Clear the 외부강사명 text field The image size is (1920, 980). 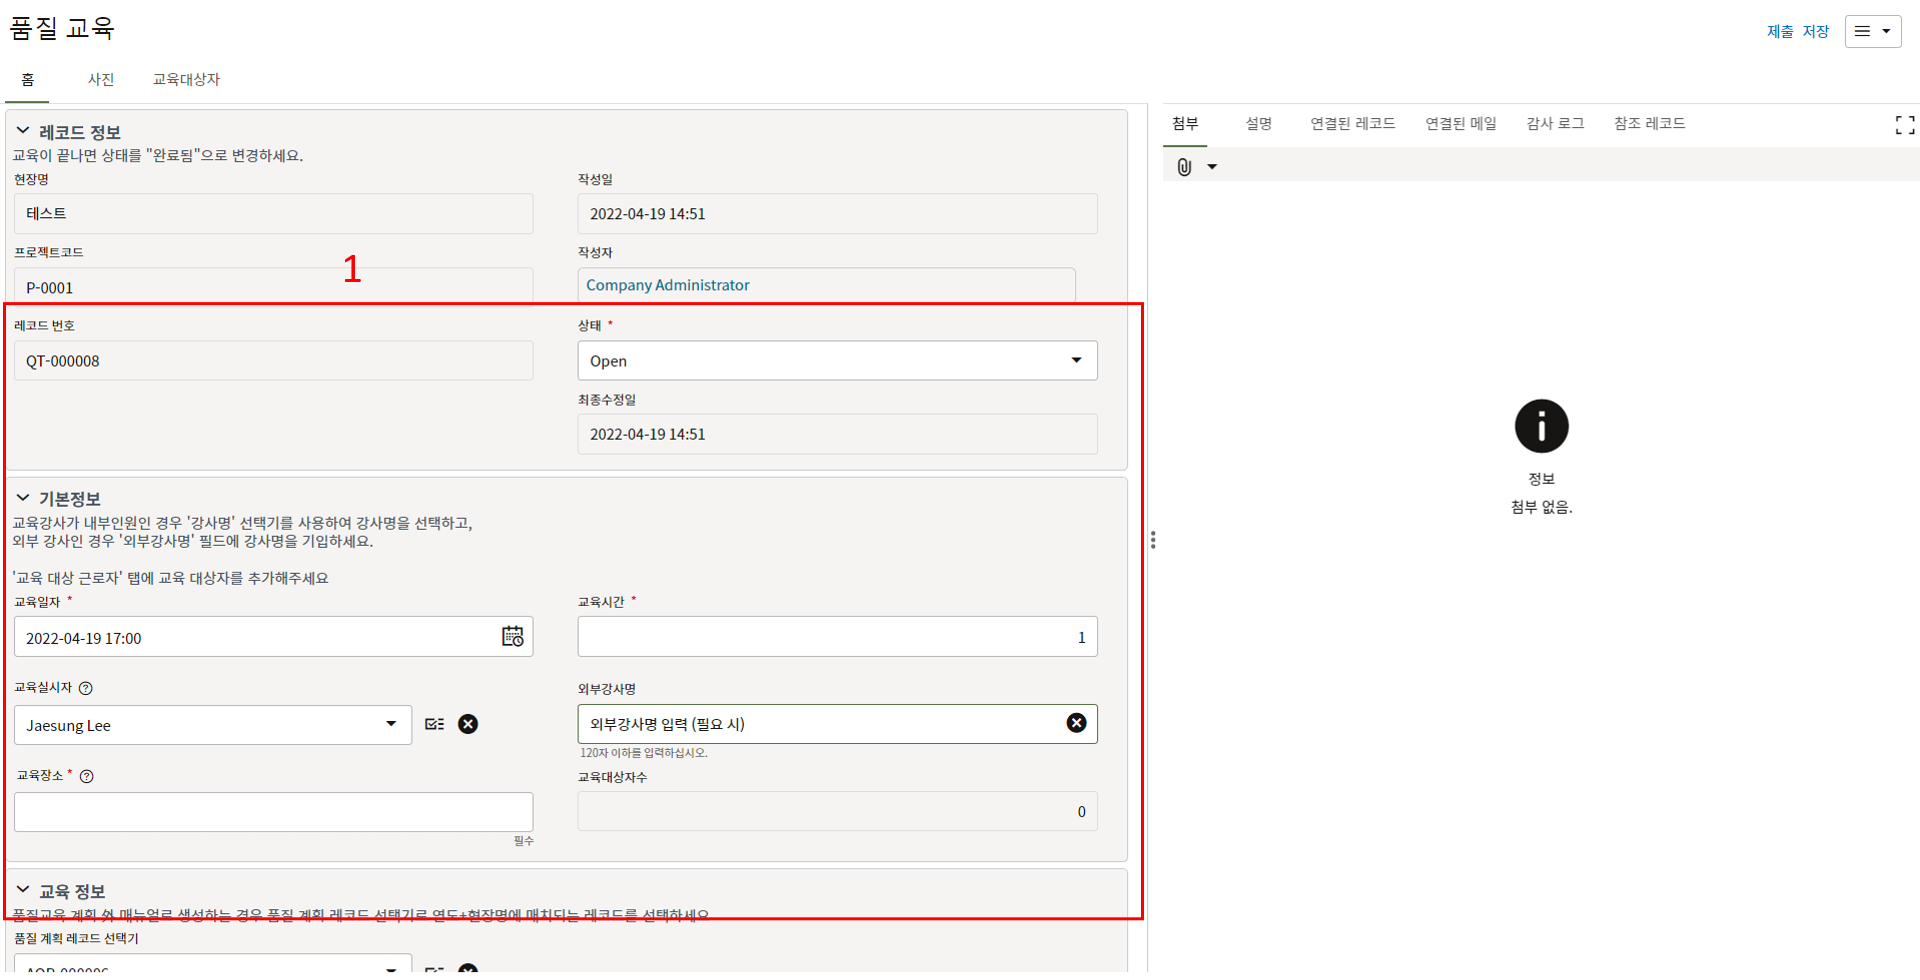1076,723
